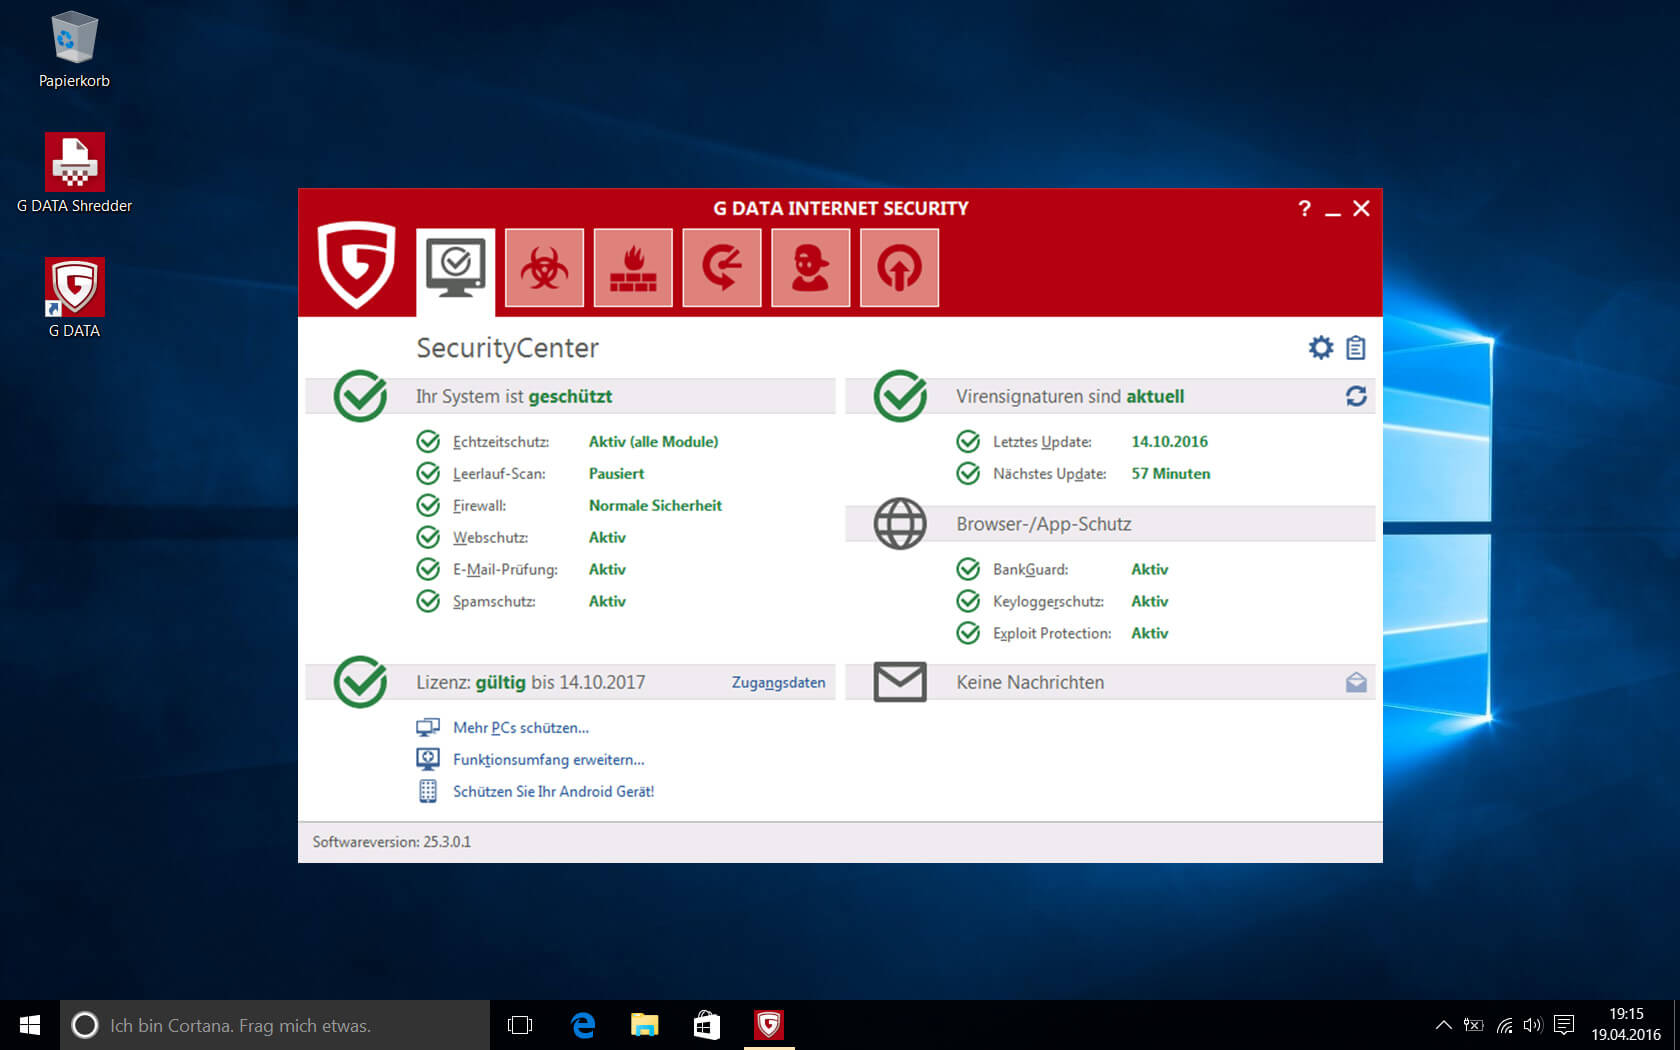This screenshot has height=1050, width=1680.
Task: Expand the hidden system tray icons
Action: point(1443,1025)
